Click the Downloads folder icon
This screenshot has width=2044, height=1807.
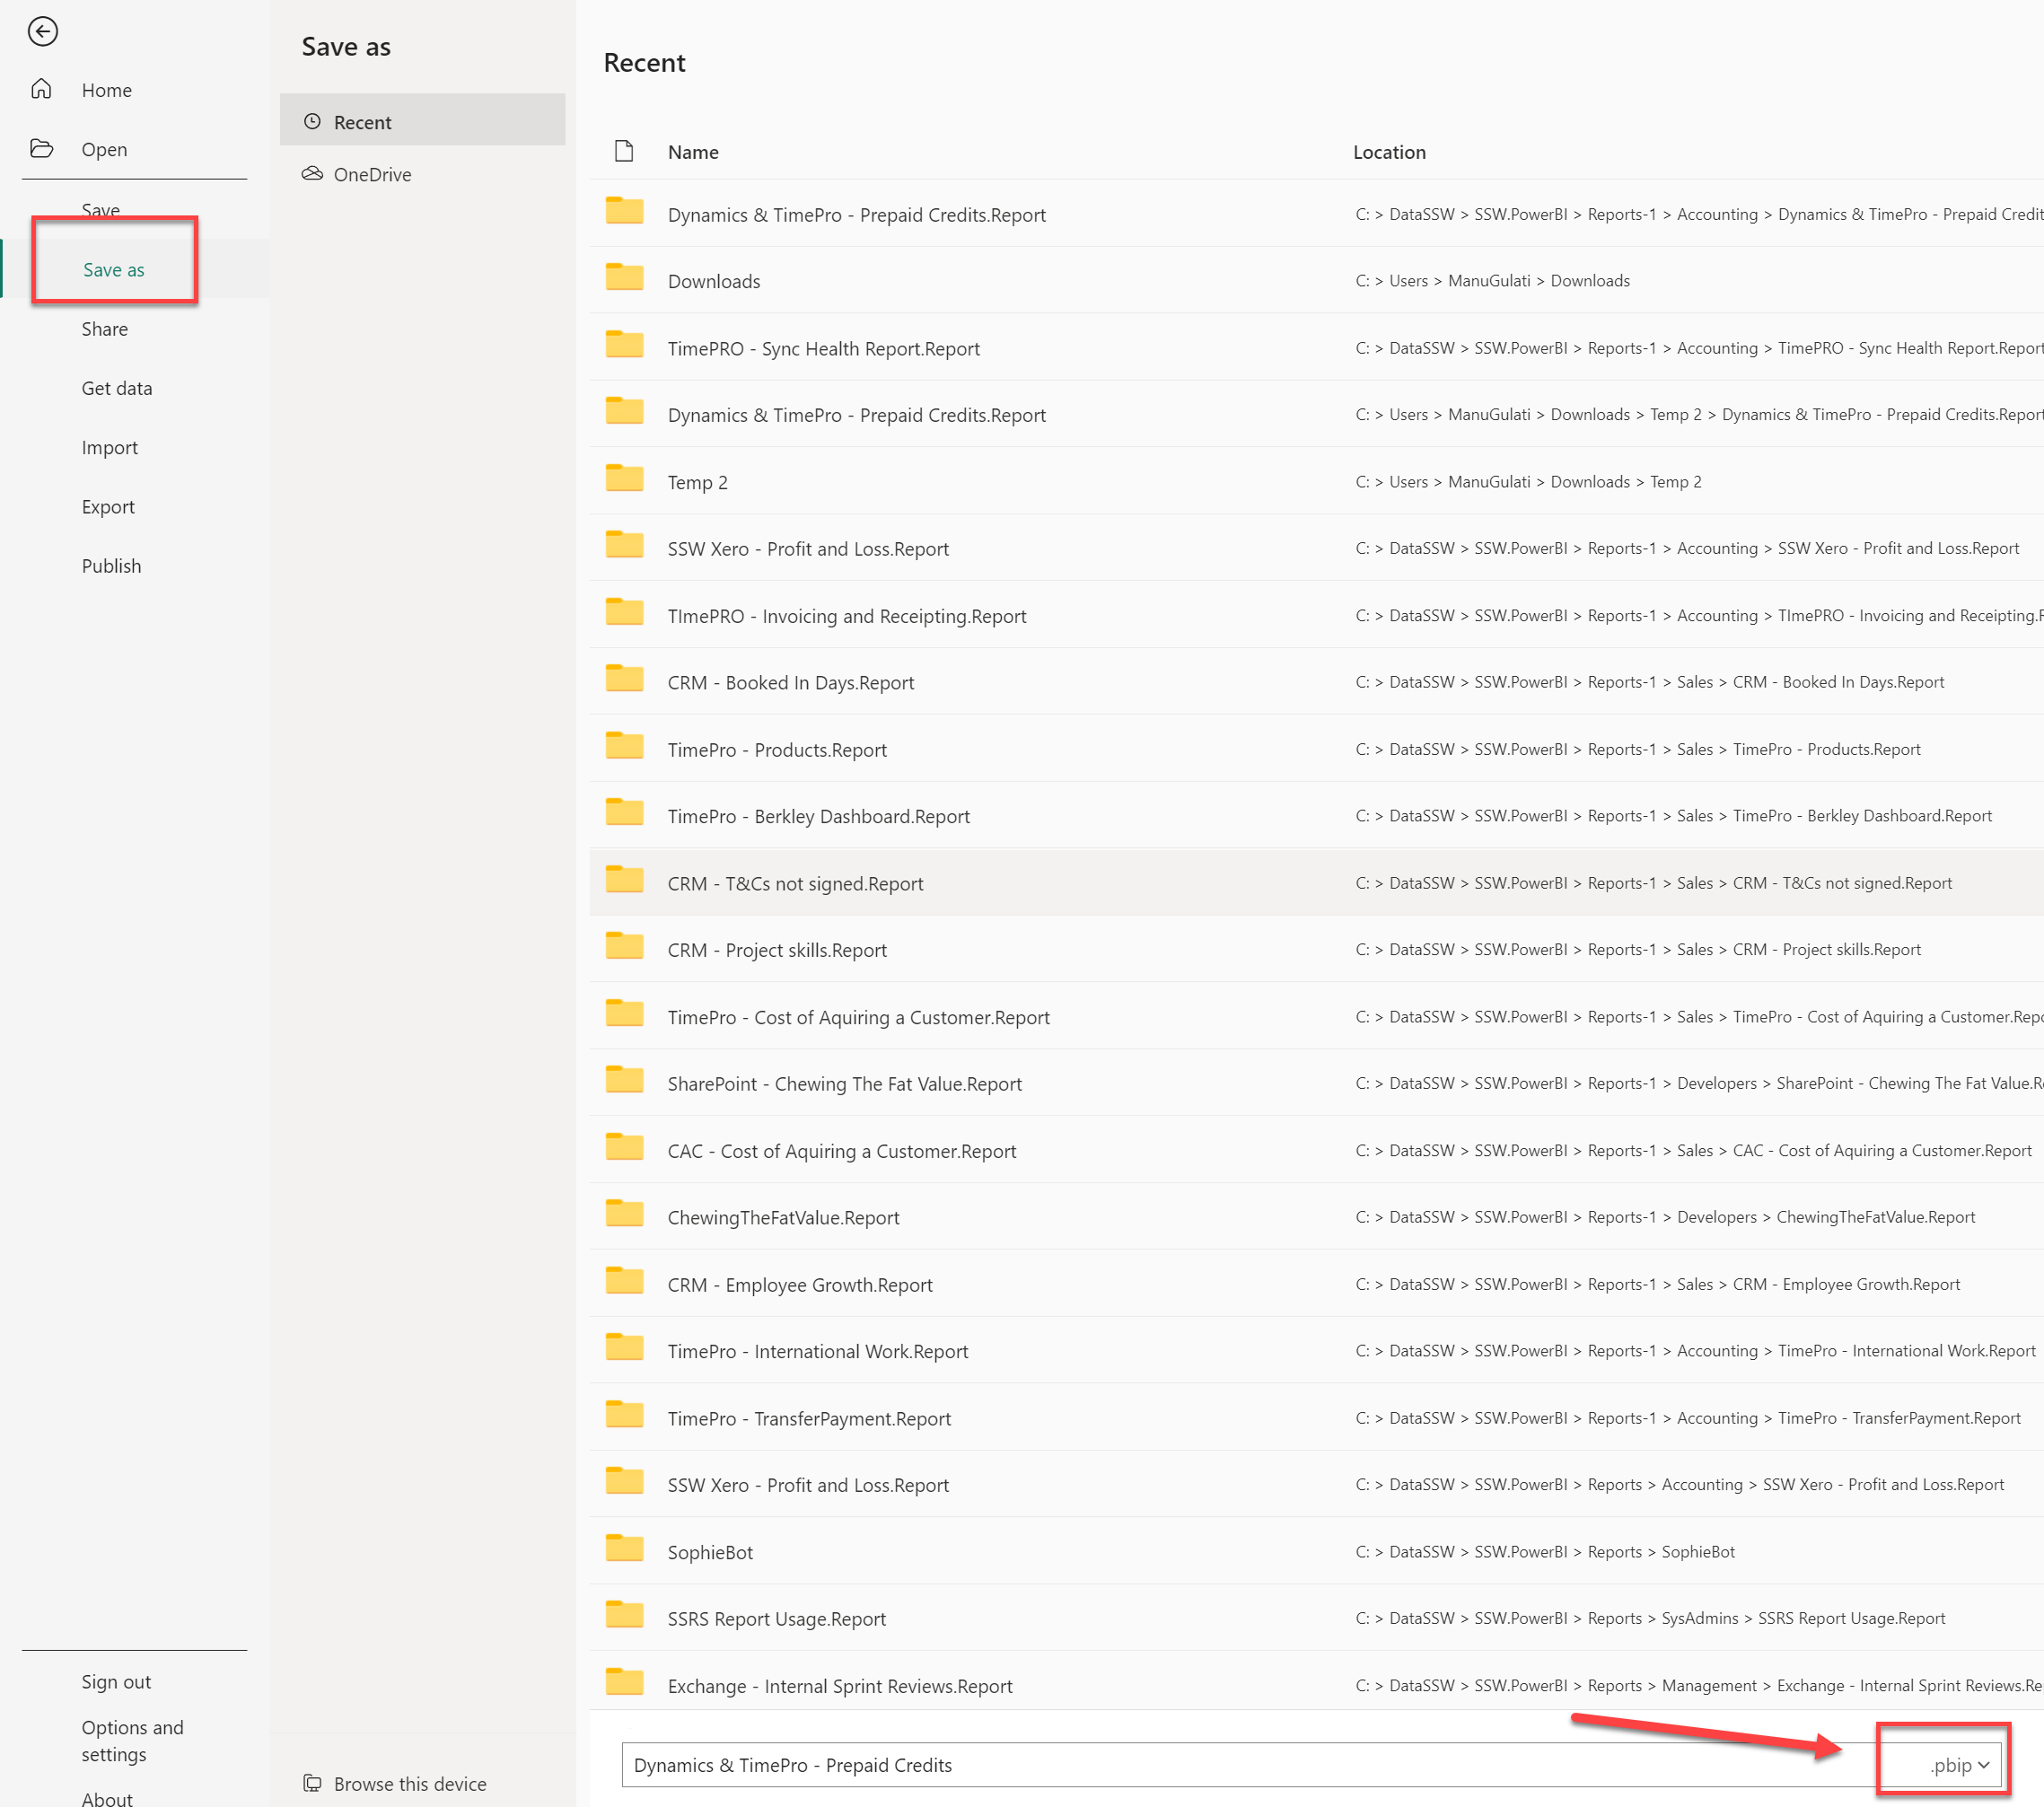(624, 278)
